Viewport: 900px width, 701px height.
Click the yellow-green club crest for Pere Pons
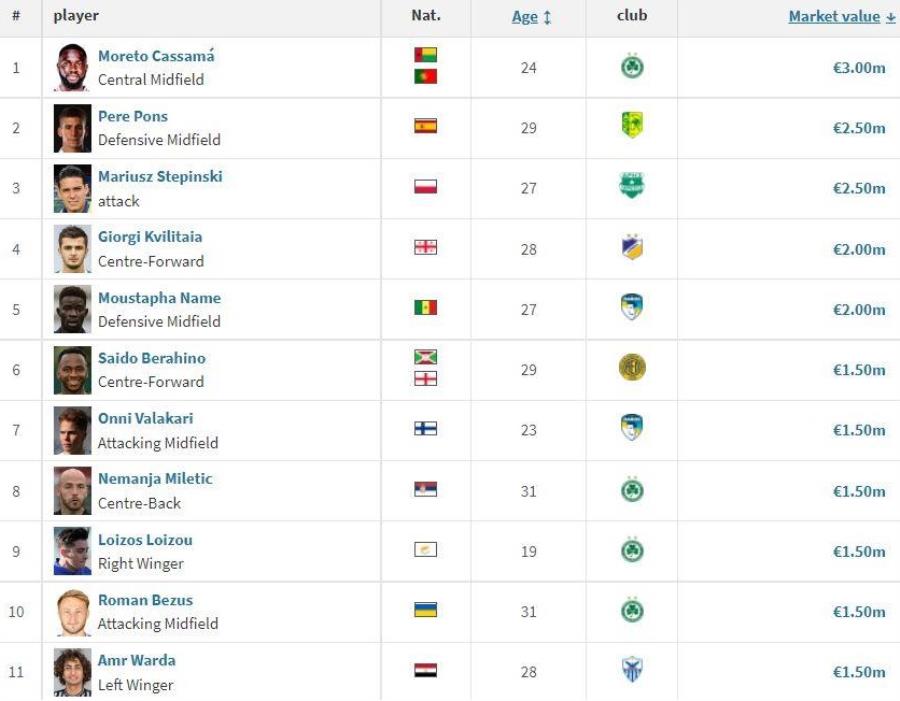(x=632, y=125)
